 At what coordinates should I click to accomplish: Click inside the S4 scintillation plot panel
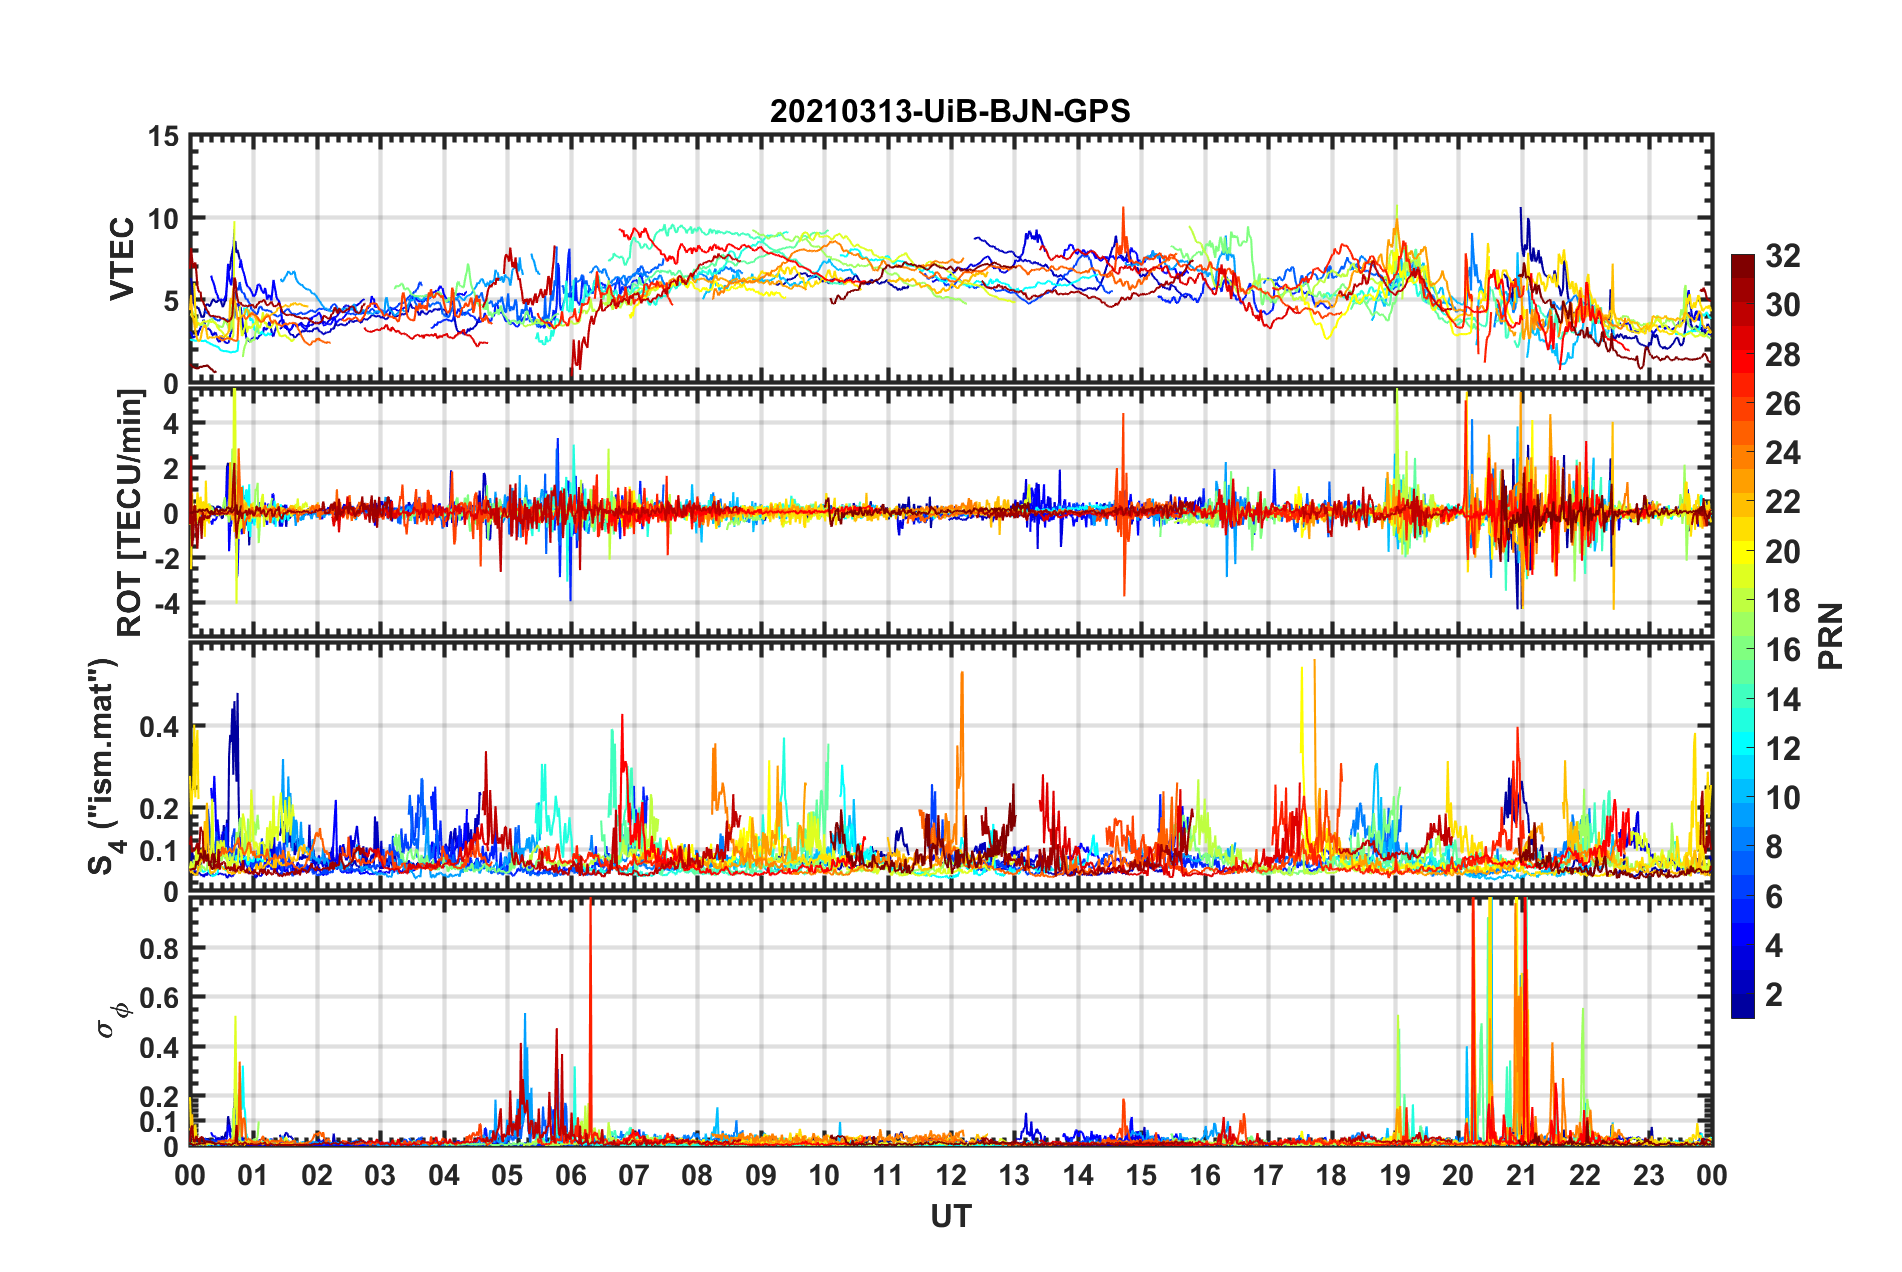pos(951,767)
